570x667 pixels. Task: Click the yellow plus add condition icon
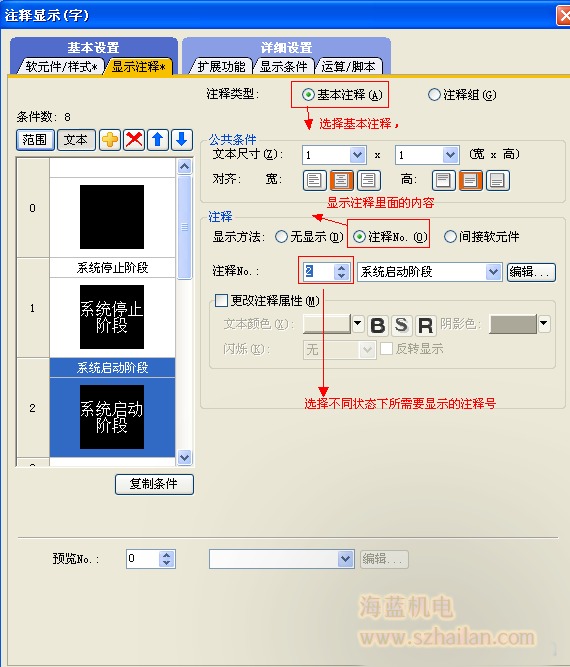click(110, 140)
